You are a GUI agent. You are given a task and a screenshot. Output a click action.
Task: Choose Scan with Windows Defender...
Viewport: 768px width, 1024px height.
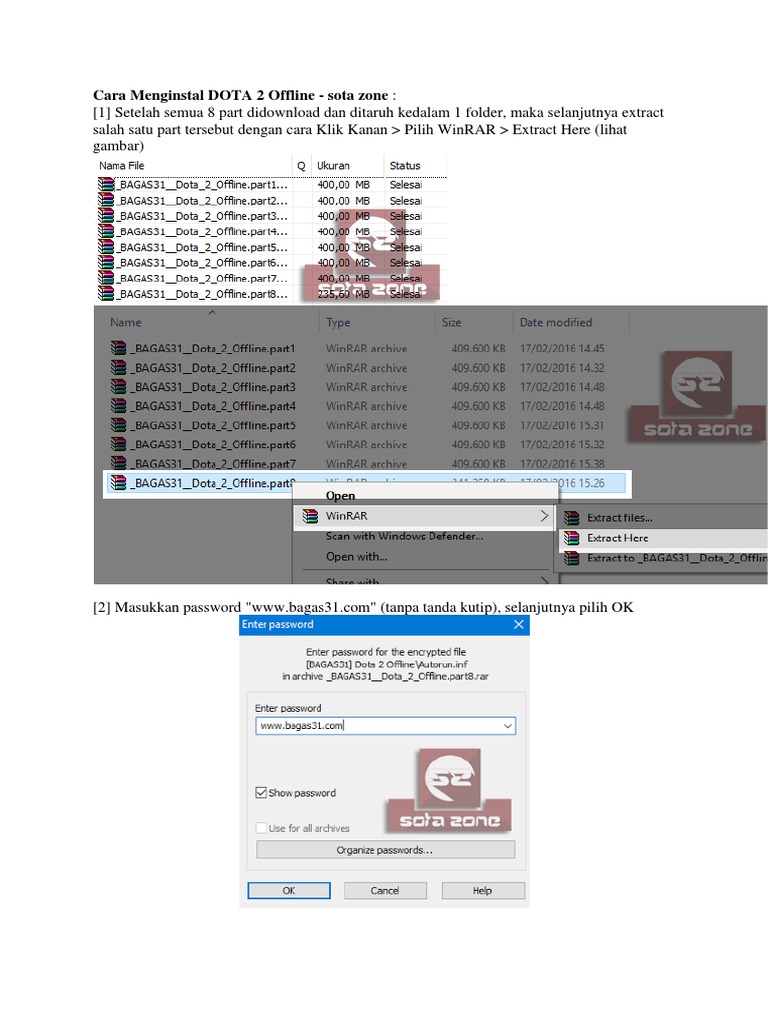coord(404,536)
